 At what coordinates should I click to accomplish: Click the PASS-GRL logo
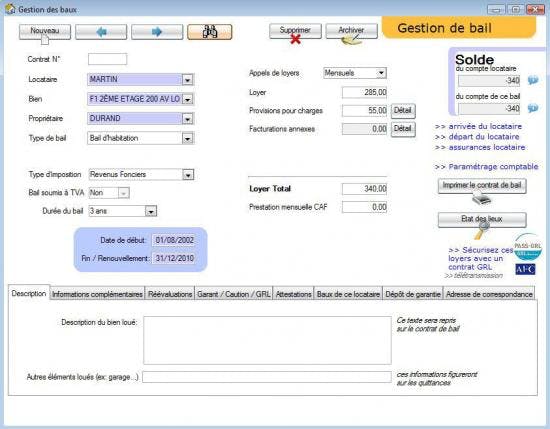[528, 247]
